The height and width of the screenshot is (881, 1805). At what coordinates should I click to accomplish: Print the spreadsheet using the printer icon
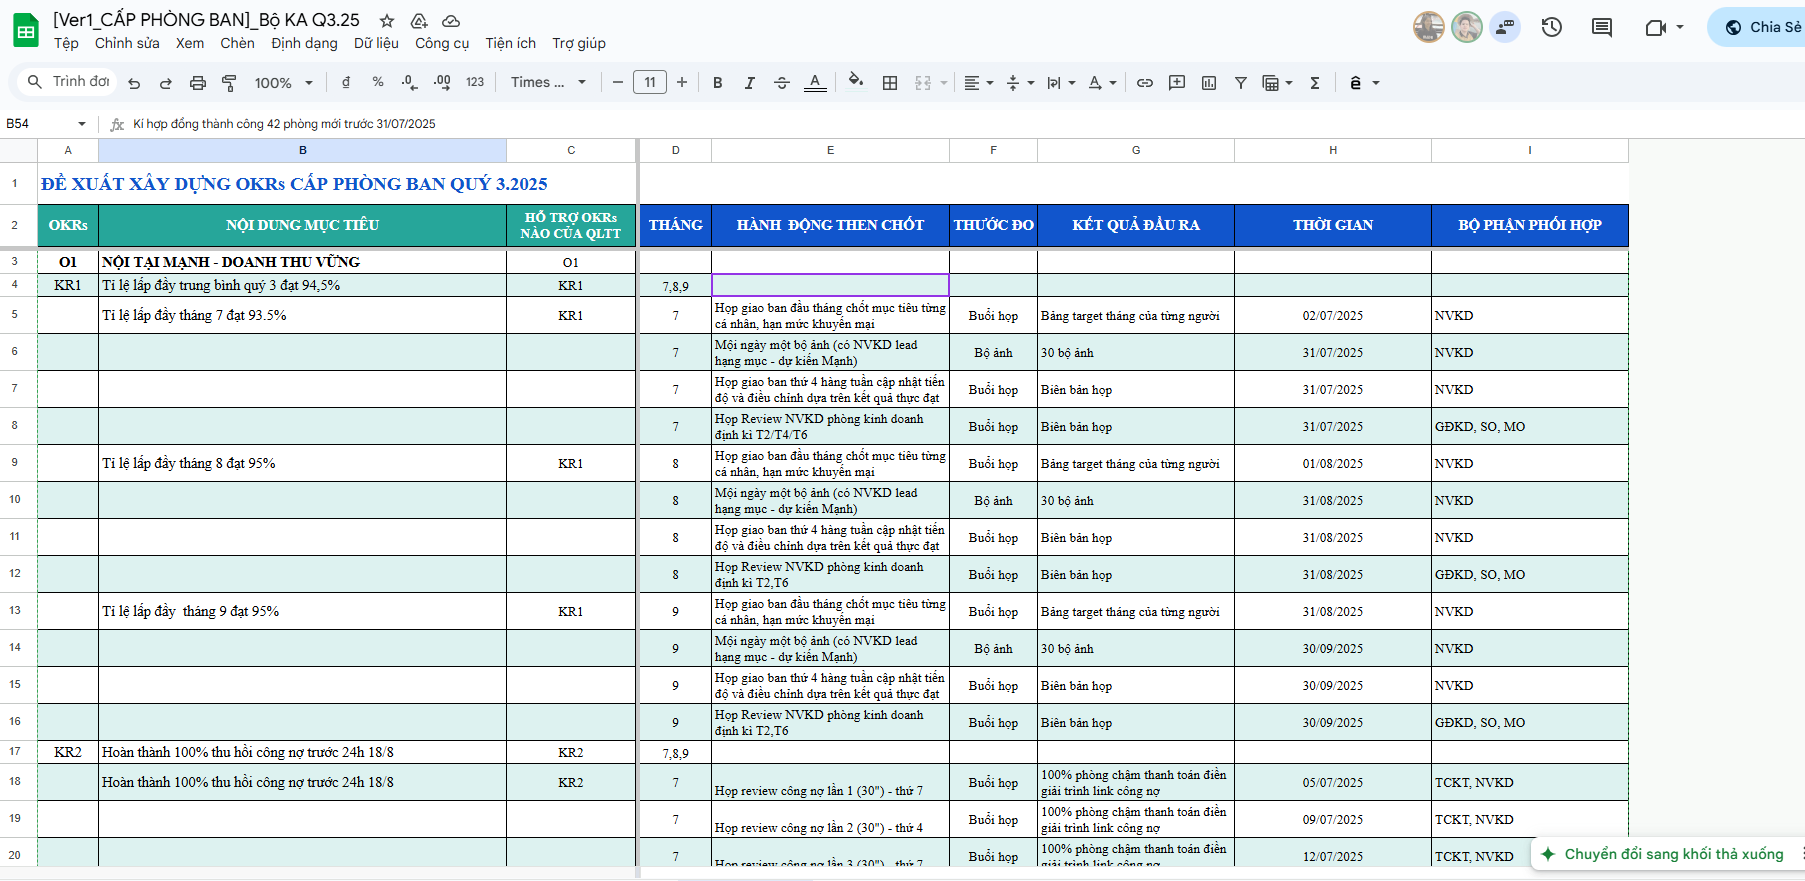tap(198, 83)
